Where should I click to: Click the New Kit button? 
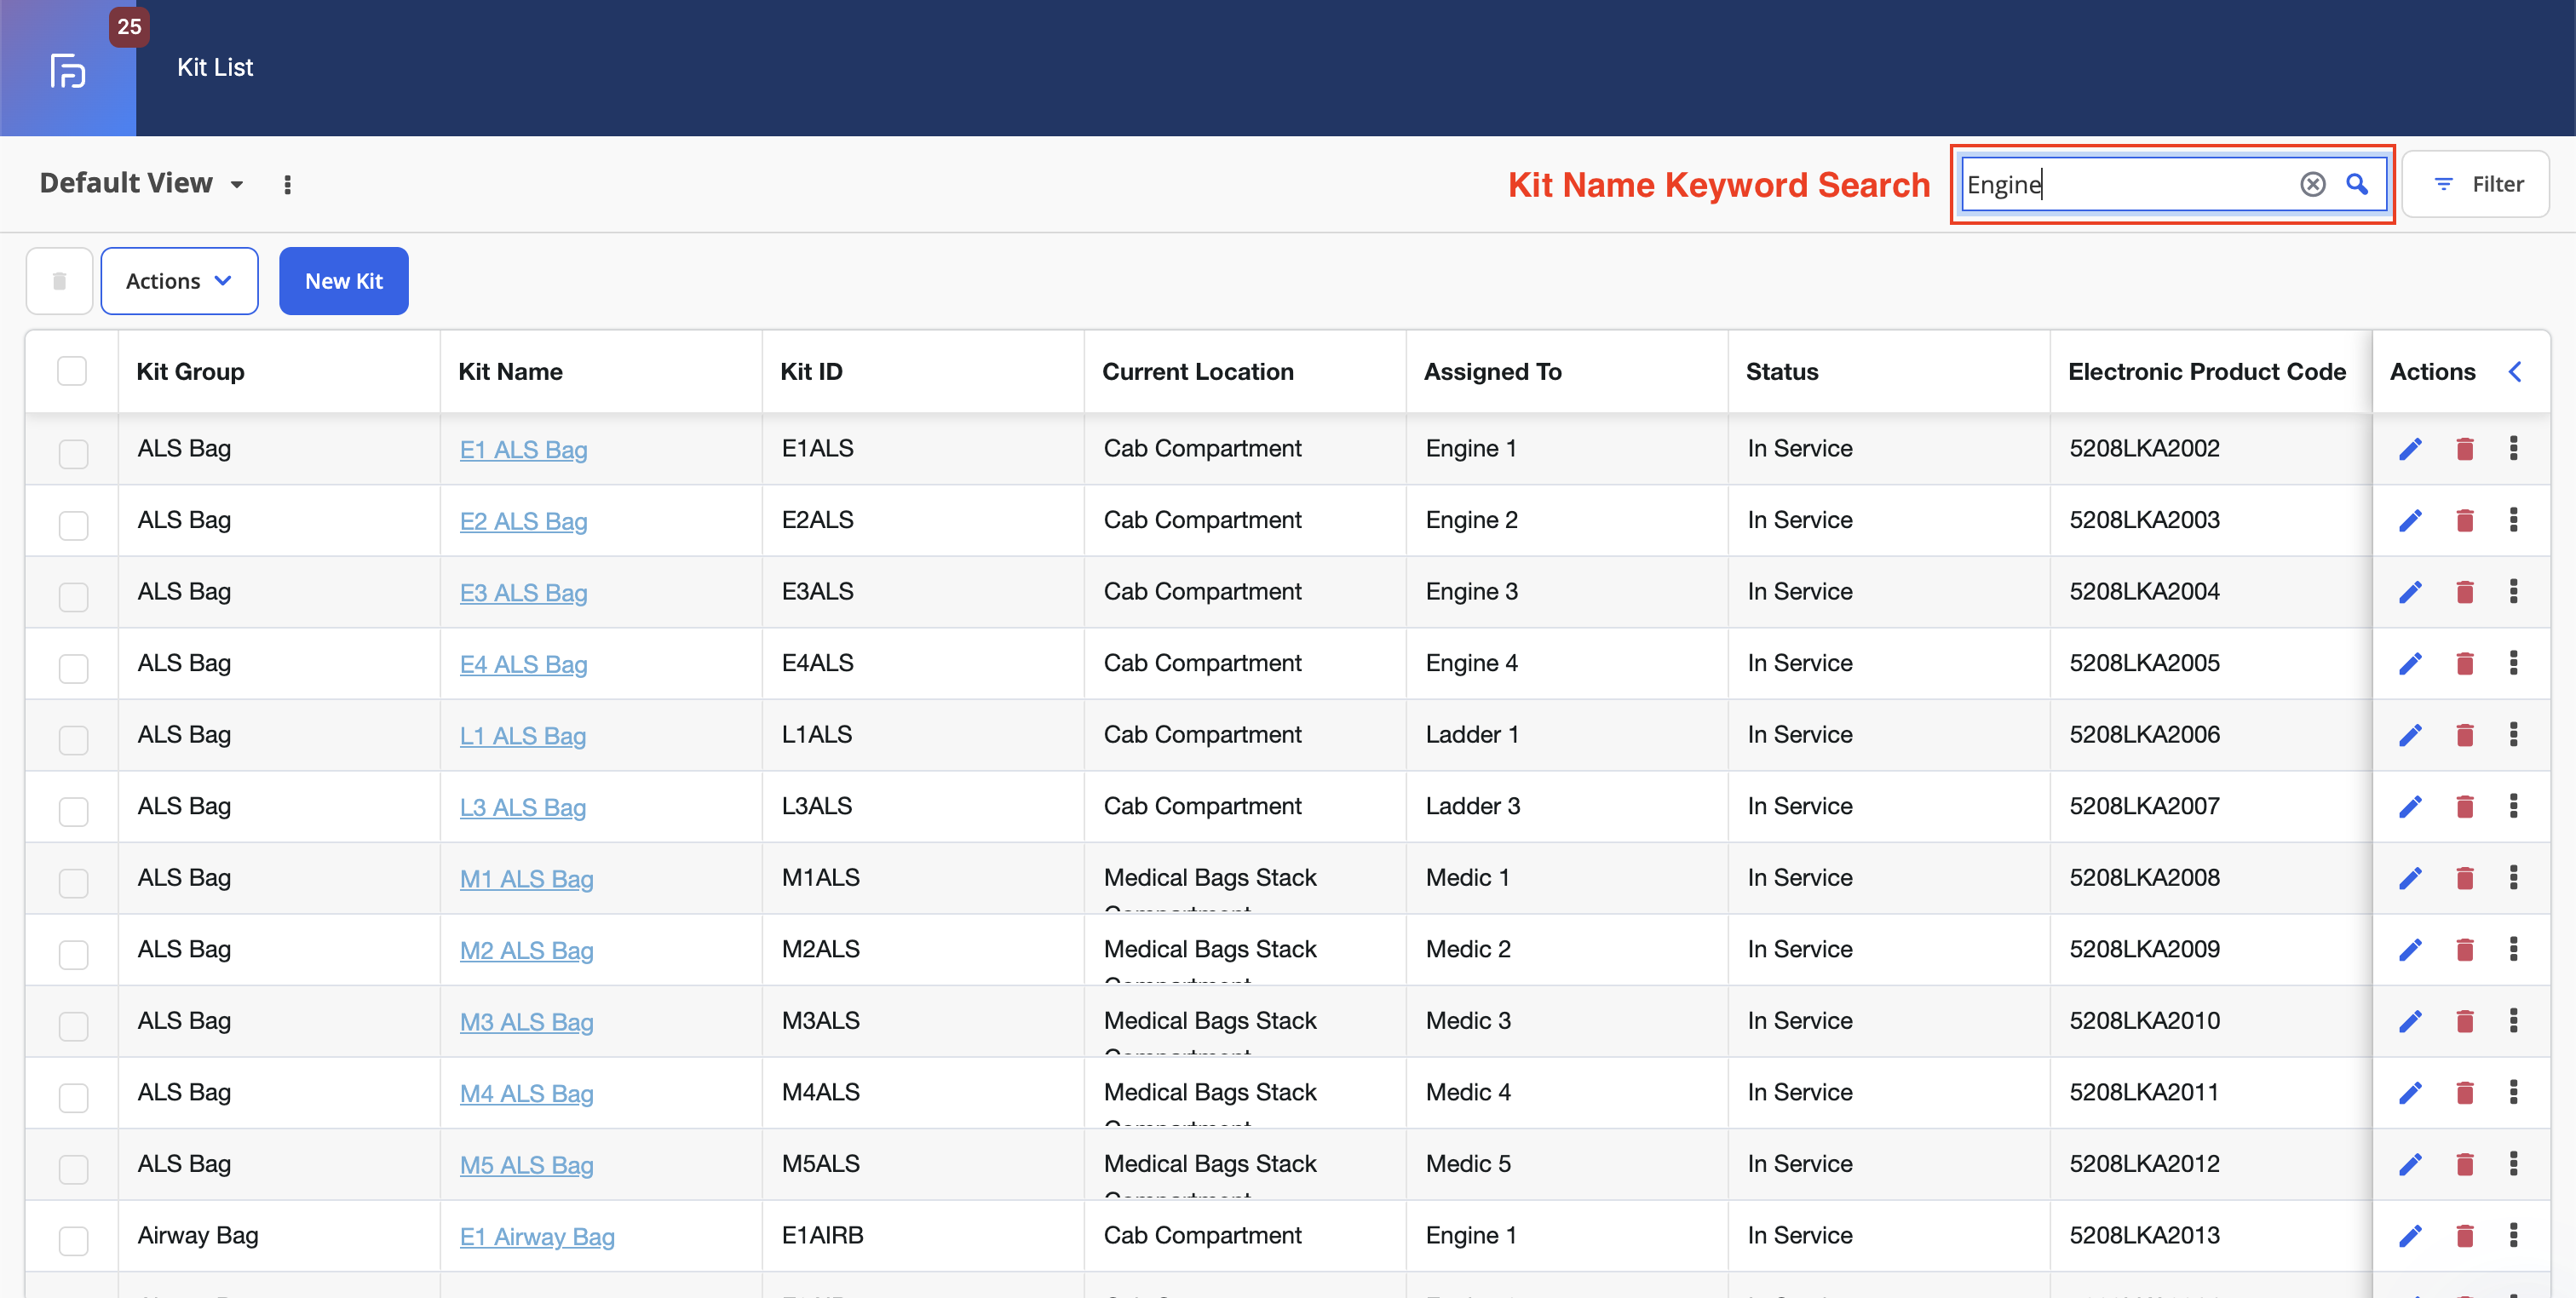pyautogui.click(x=343, y=281)
